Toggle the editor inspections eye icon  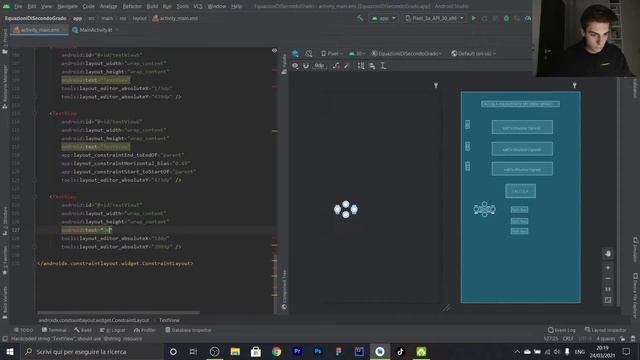[x=274, y=51]
